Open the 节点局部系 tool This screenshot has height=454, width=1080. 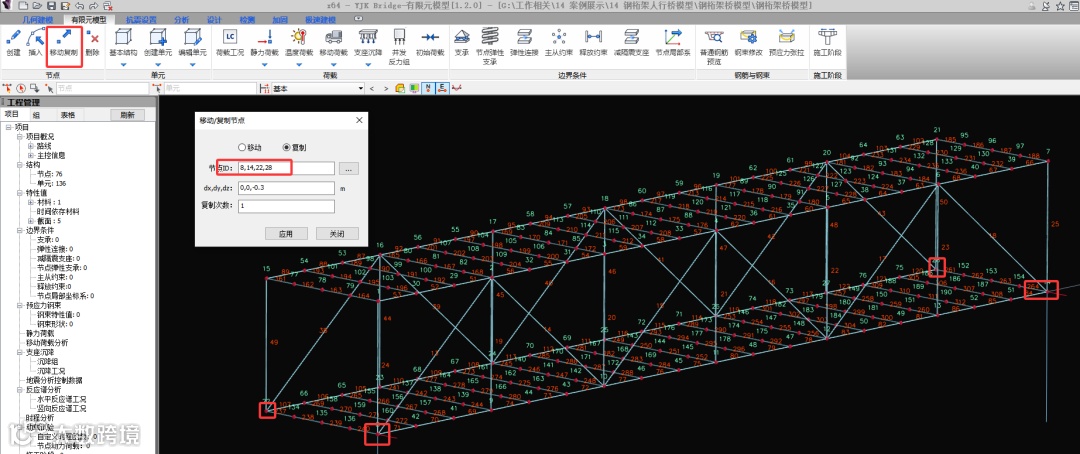pos(672,41)
